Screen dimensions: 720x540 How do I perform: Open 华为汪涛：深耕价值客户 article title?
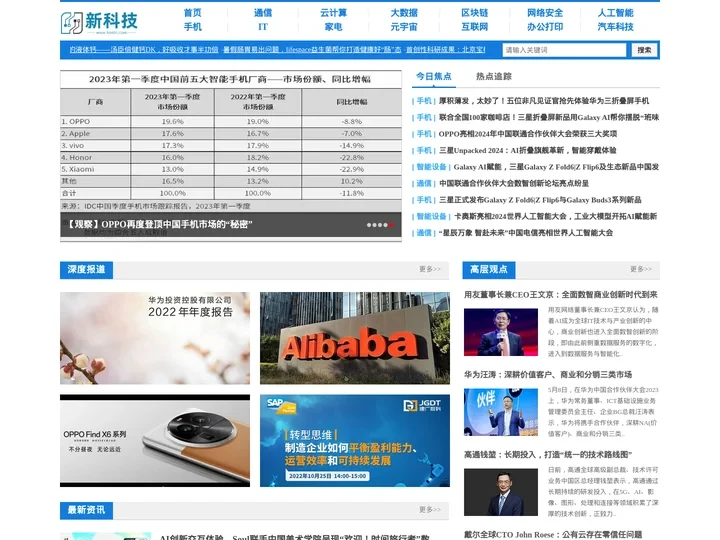coord(548,374)
